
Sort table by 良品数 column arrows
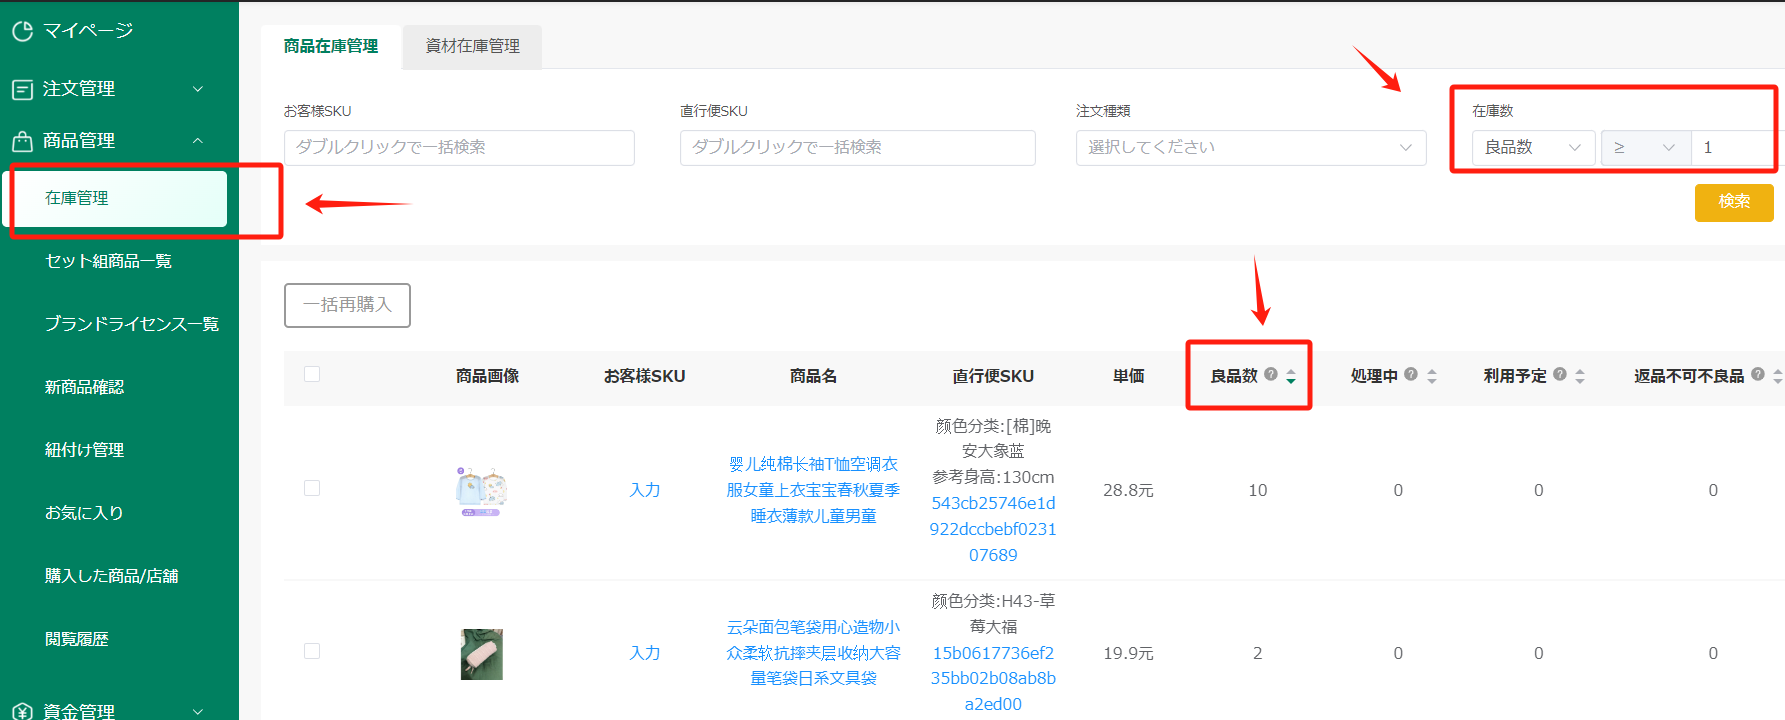point(1291,376)
